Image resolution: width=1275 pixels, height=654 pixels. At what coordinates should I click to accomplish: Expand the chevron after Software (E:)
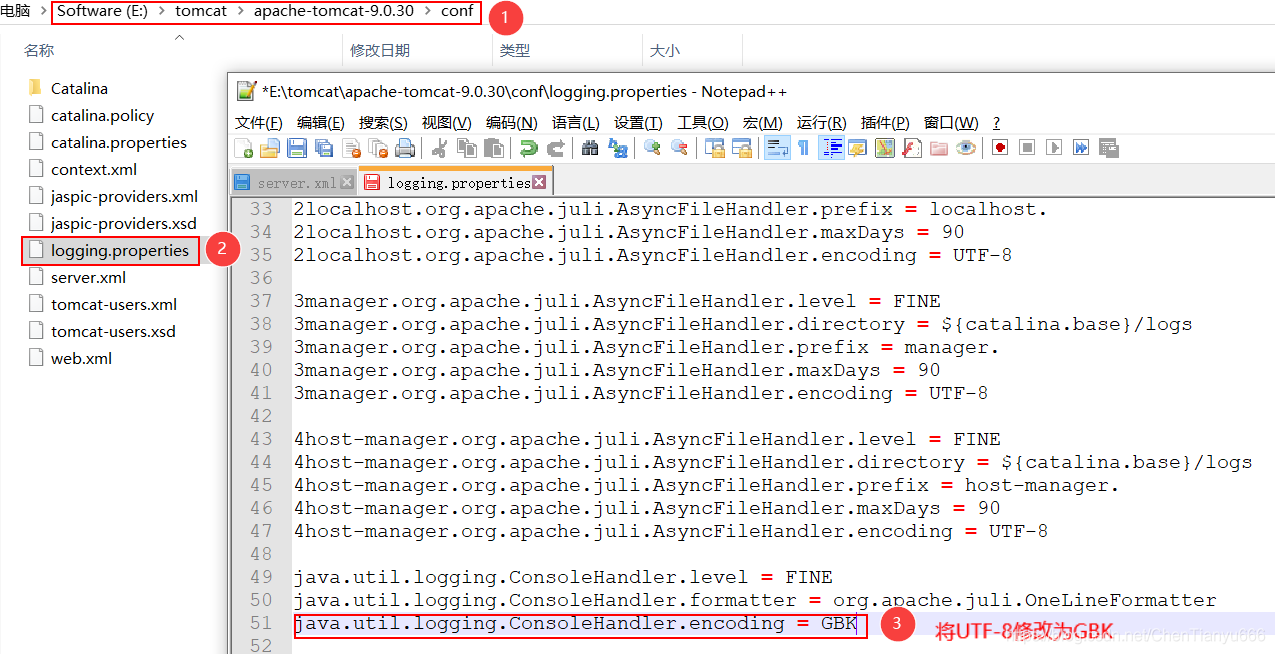[x=162, y=12]
